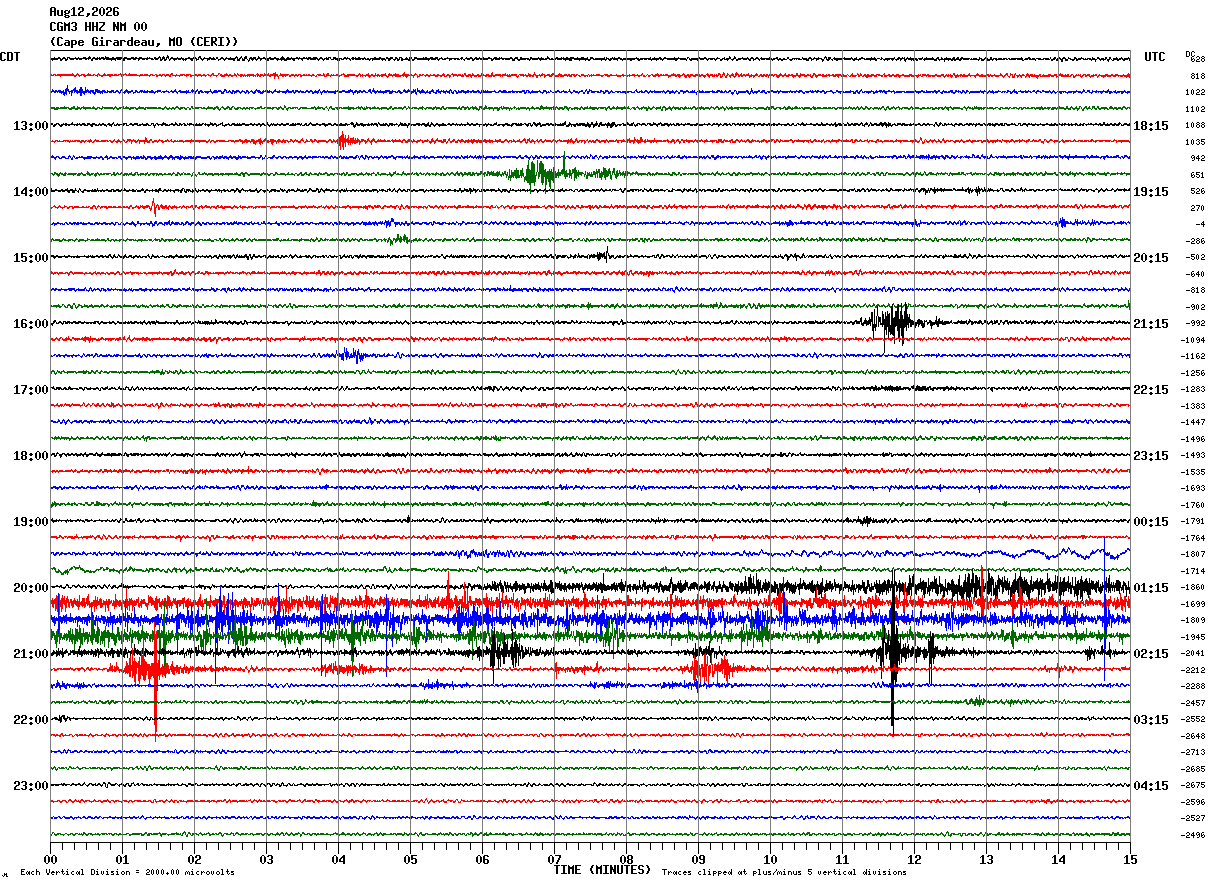Click the CGM3 HHZ NM 00 station title
1210x886 pixels.
(98, 27)
